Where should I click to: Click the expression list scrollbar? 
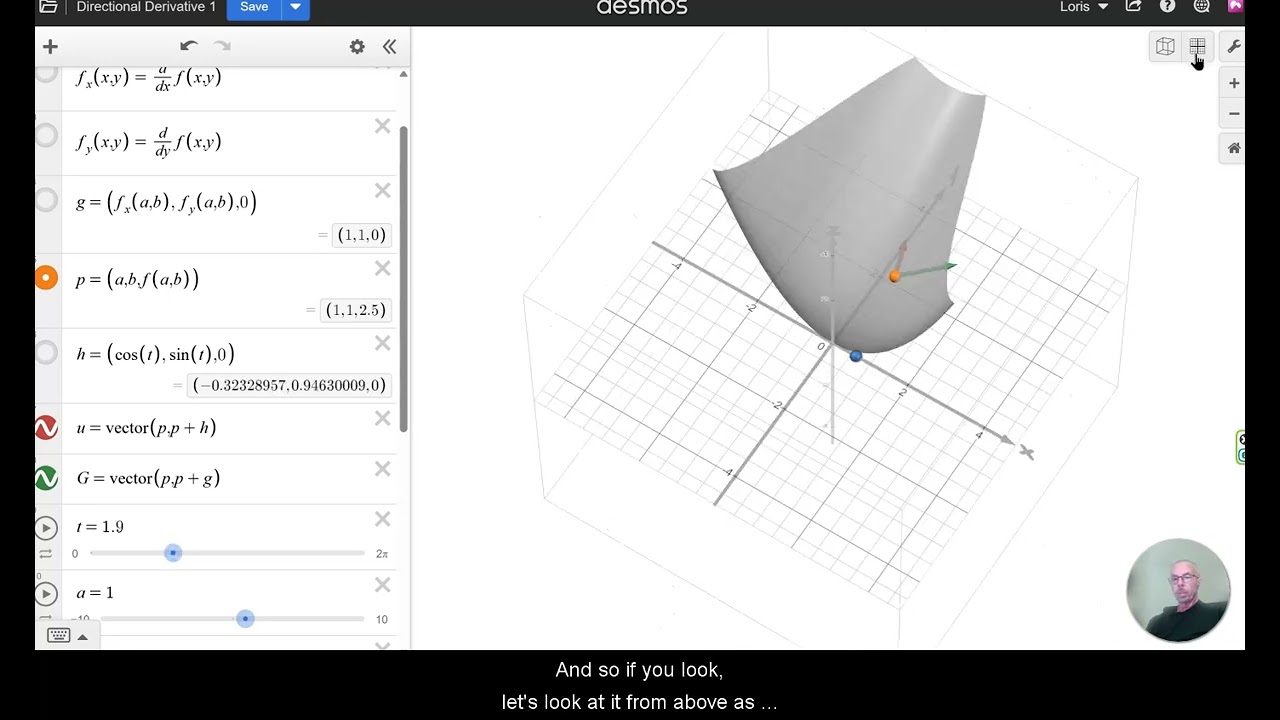(404, 280)
